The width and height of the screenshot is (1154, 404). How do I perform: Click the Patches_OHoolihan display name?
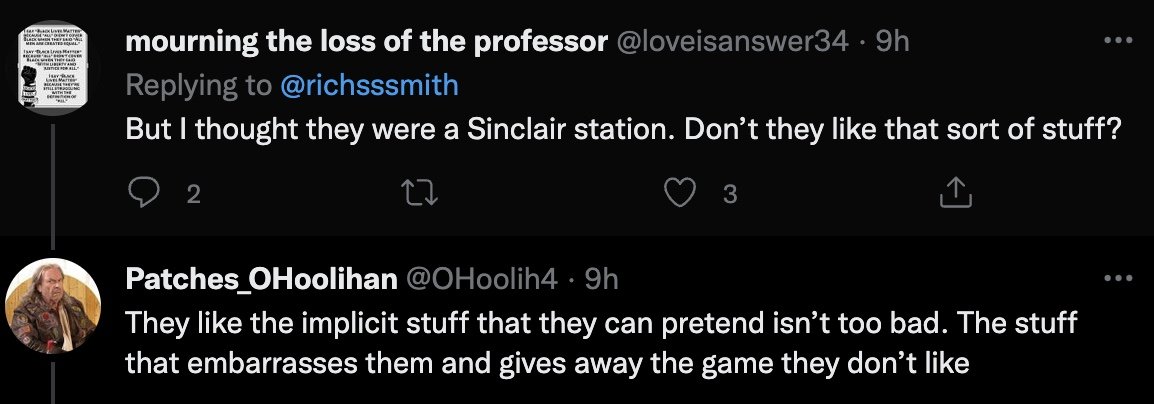(x=260, y=280)
